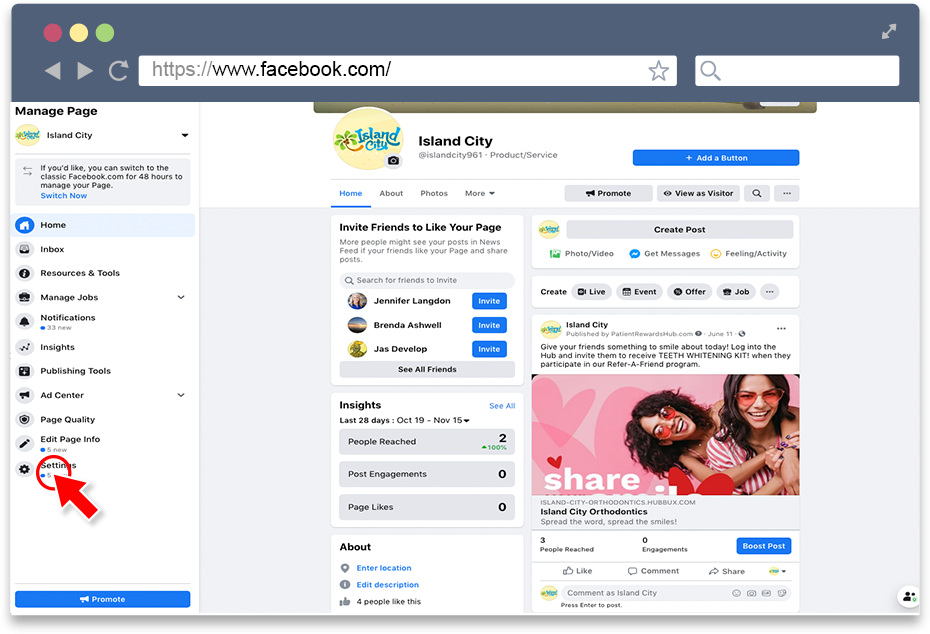Screen dimensions: 930x634
Task: Click the emoji icon in comment box
Action: tap(736, 593)
